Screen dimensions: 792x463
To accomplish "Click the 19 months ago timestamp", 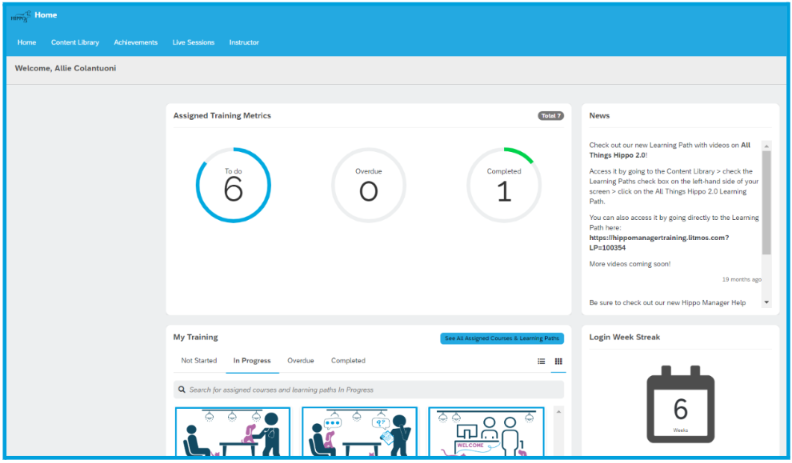I will pos(741,279).
